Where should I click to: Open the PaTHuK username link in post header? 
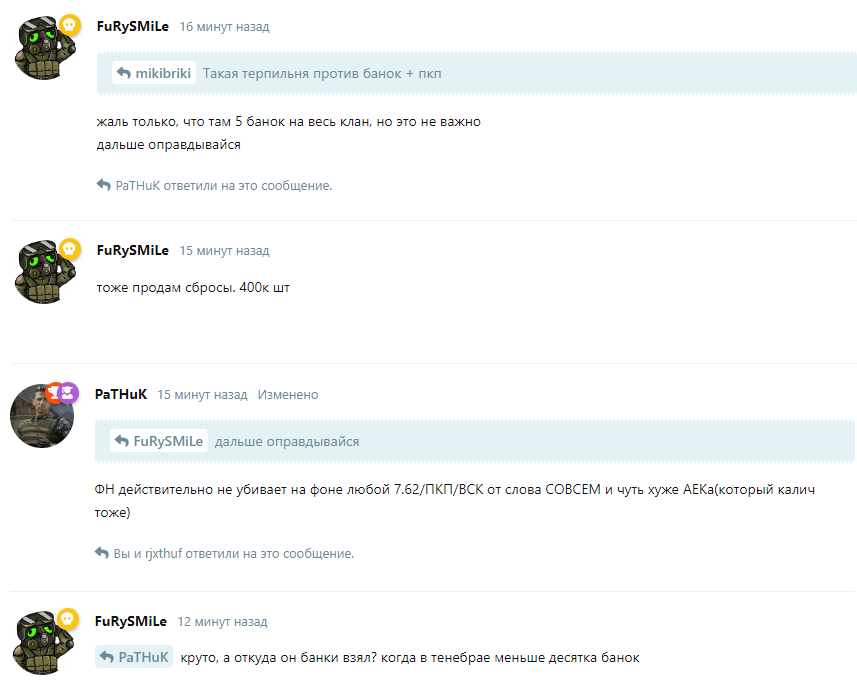121,394
